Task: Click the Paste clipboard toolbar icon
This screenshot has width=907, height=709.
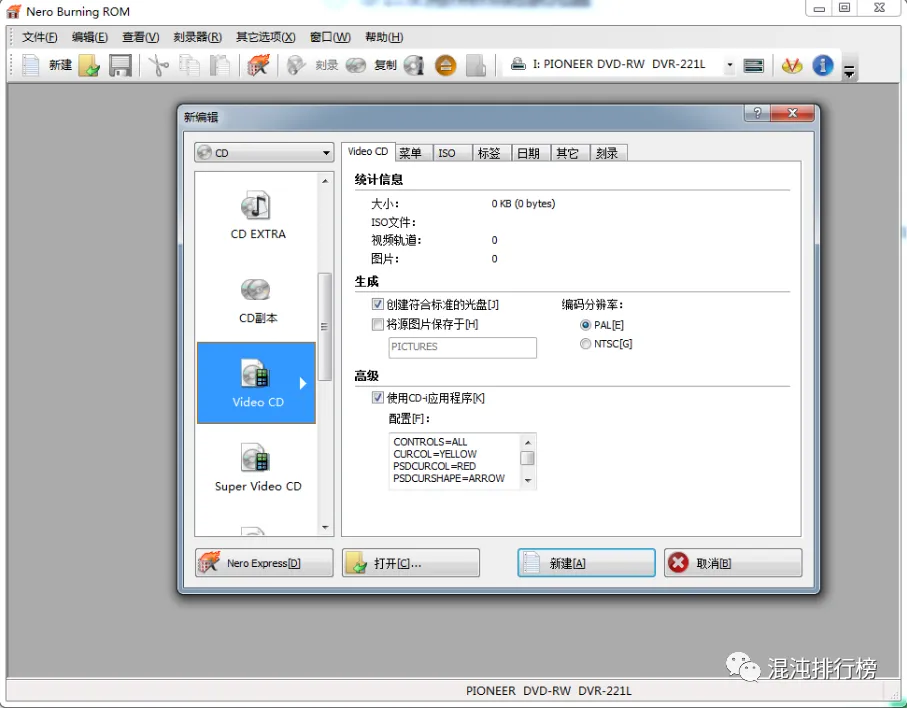Action: point(219,65)
